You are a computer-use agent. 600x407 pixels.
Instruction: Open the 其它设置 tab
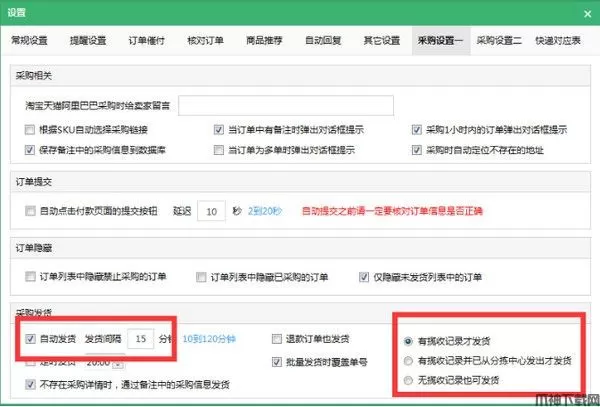pos(382,40)
